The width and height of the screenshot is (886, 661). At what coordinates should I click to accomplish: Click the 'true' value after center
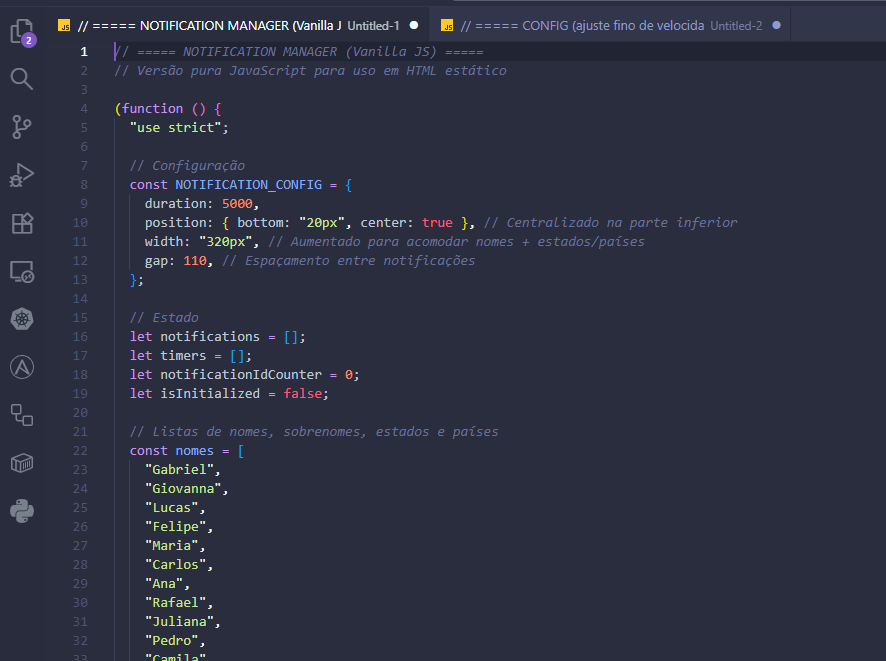(x=437, y=223)
